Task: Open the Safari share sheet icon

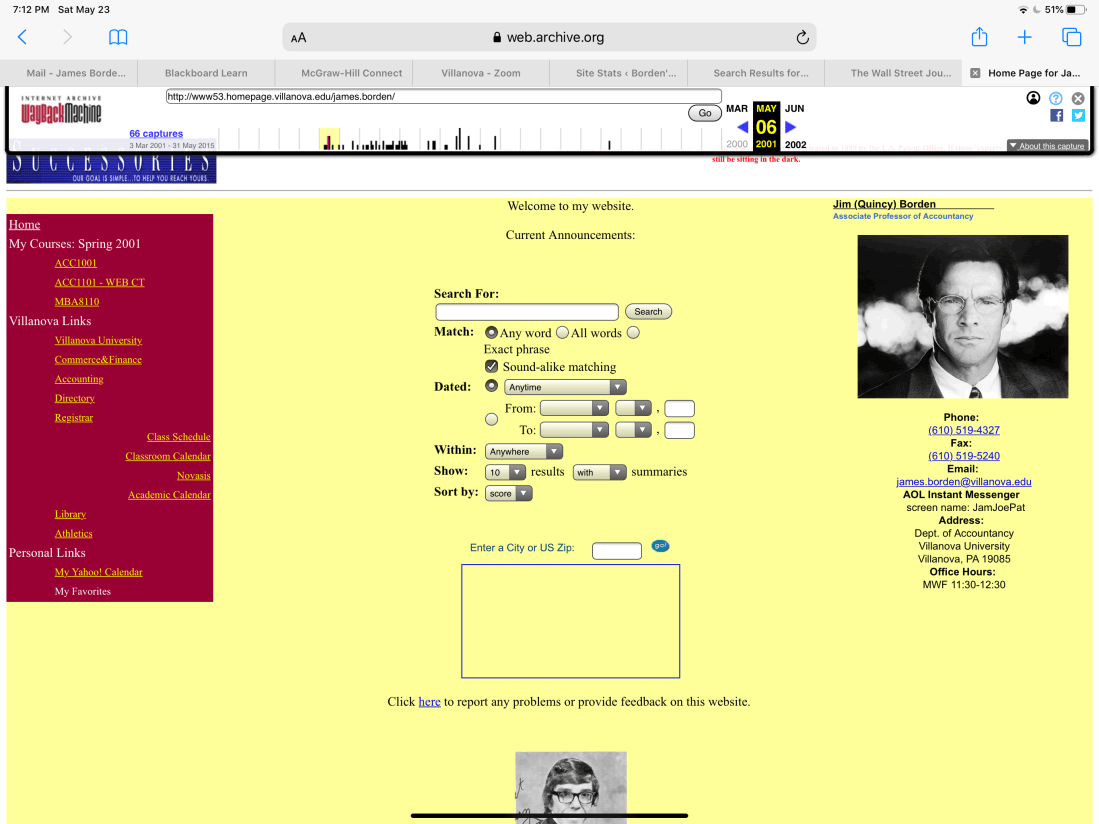Action: [x=979, y=37]
